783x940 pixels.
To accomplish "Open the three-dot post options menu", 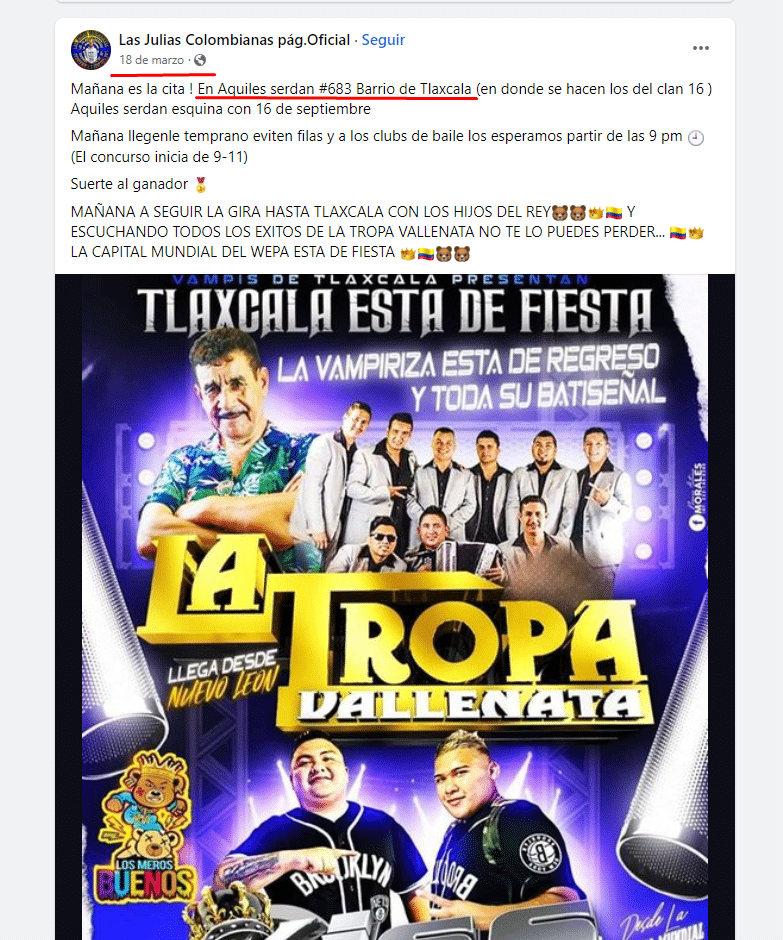I will coord(701,48).
